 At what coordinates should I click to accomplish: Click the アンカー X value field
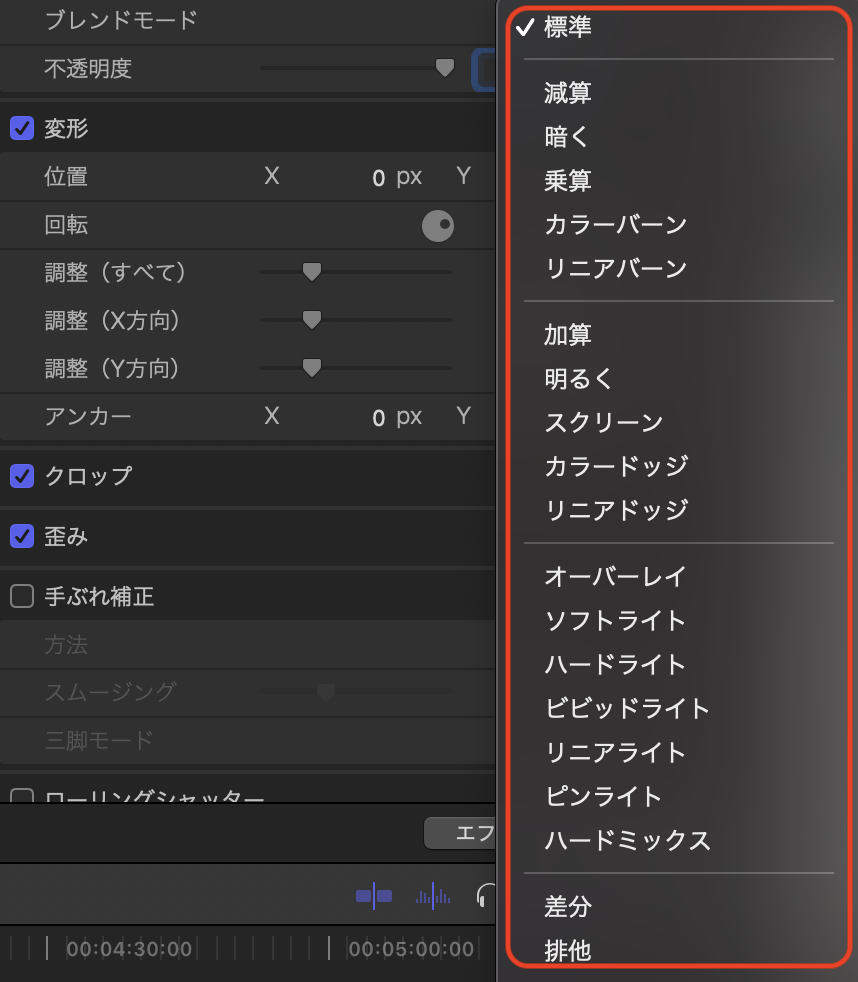pos(378,417)
